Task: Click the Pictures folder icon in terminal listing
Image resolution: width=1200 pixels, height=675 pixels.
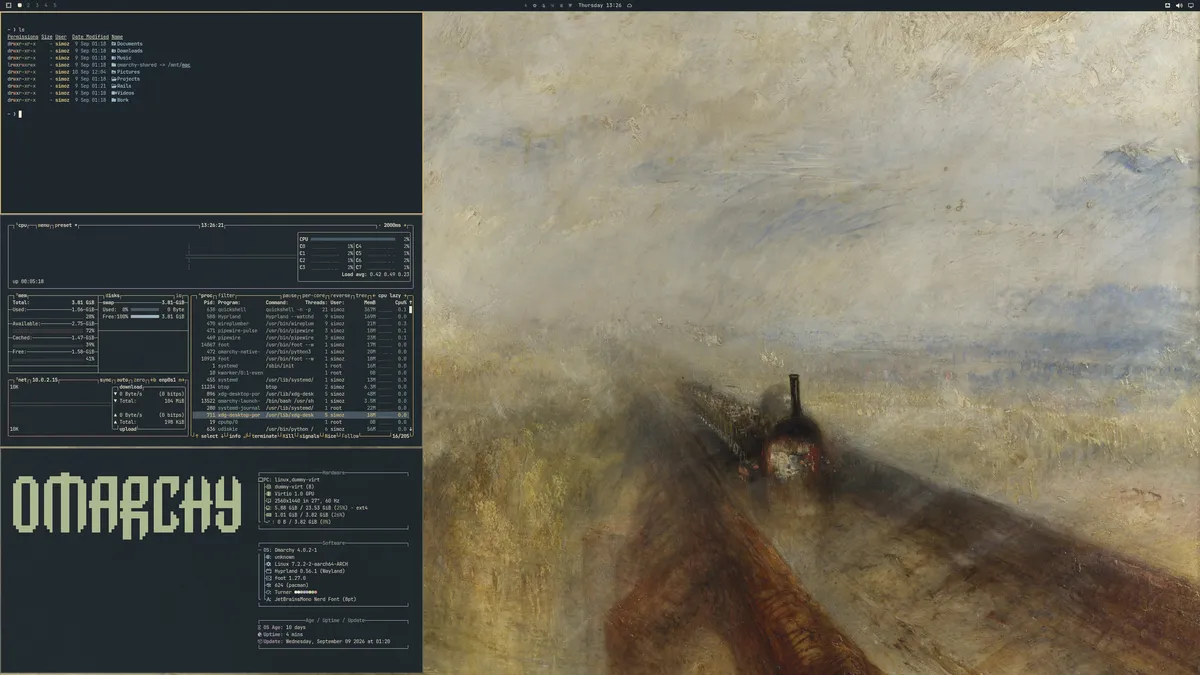Action: click(x=114, y=72)
